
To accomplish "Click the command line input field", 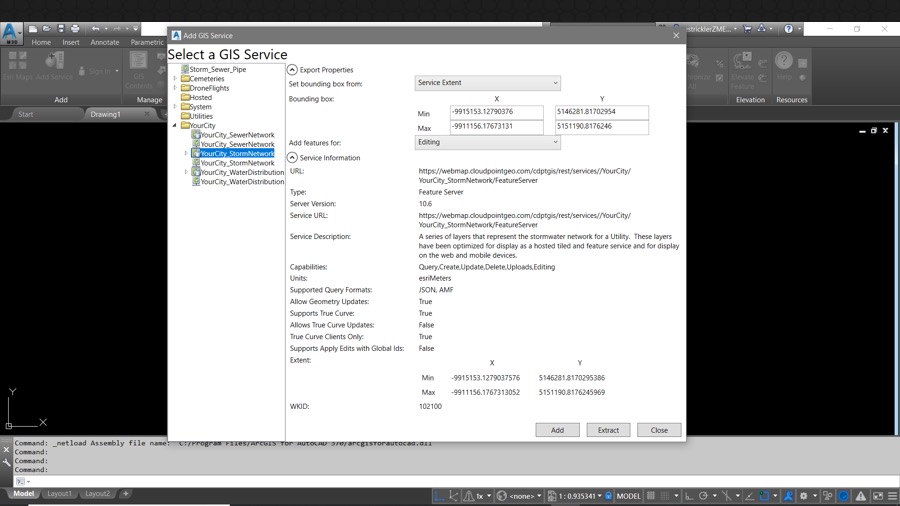I will [459, 481].
